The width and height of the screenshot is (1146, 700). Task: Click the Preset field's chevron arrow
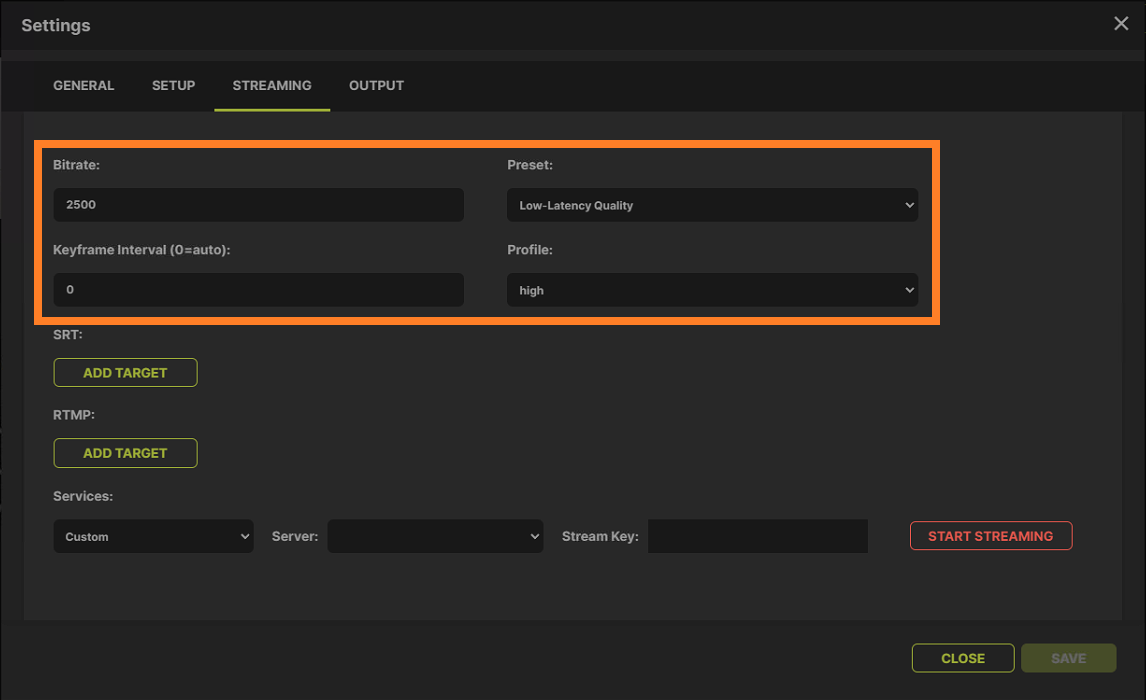[x=910, y=205]
